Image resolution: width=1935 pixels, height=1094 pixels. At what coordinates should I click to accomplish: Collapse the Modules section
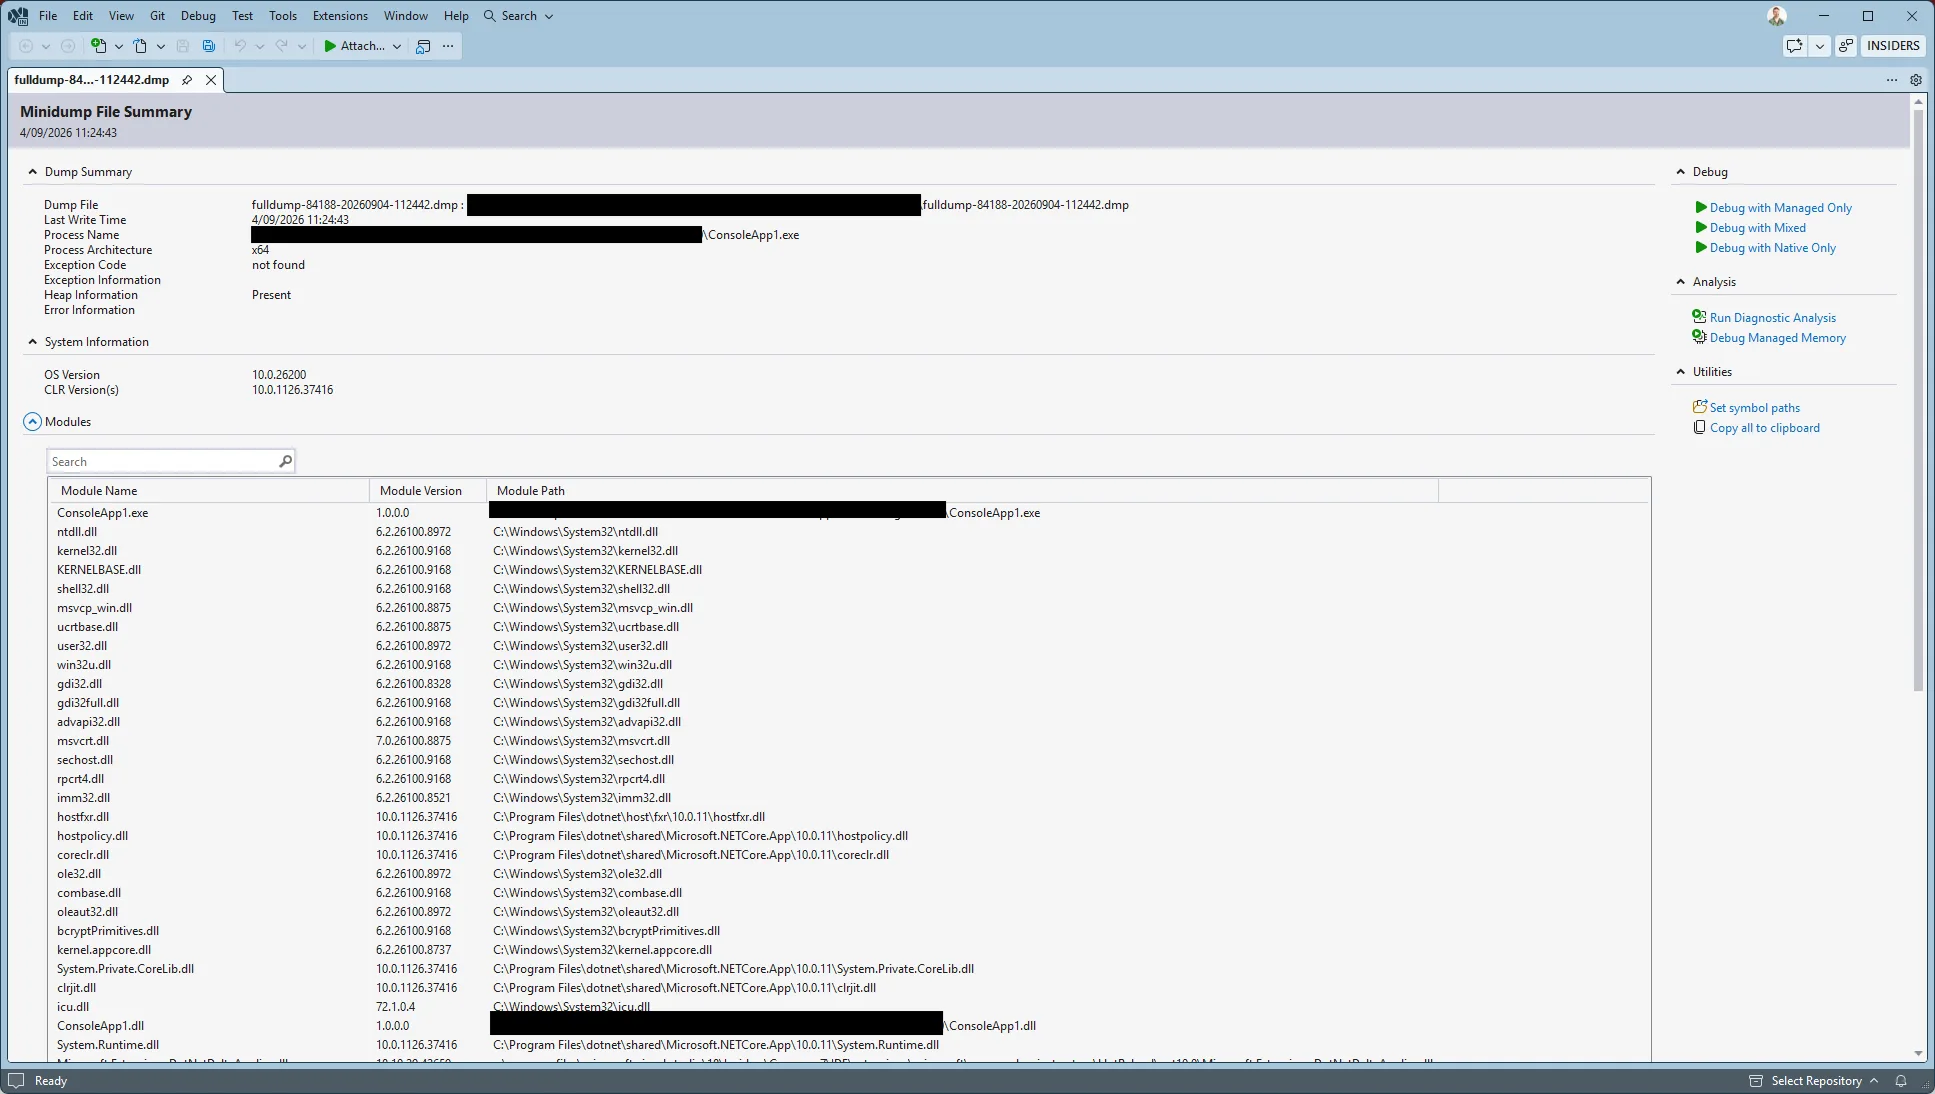point(33,422)
